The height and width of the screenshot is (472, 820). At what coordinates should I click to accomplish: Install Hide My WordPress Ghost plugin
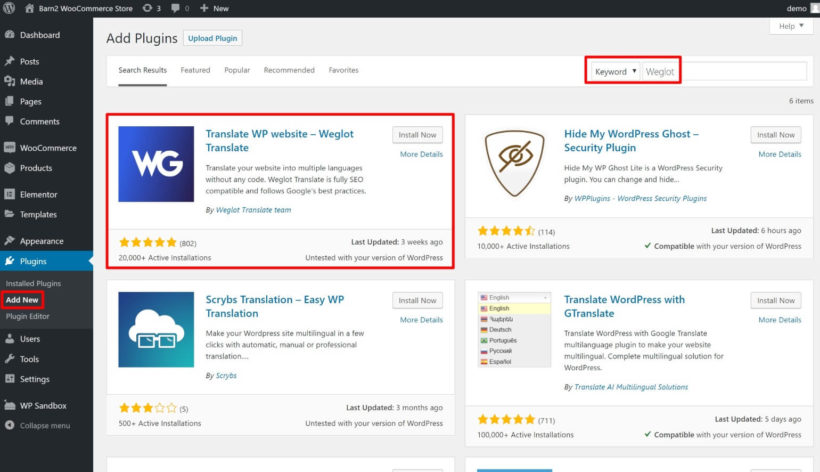776,135
